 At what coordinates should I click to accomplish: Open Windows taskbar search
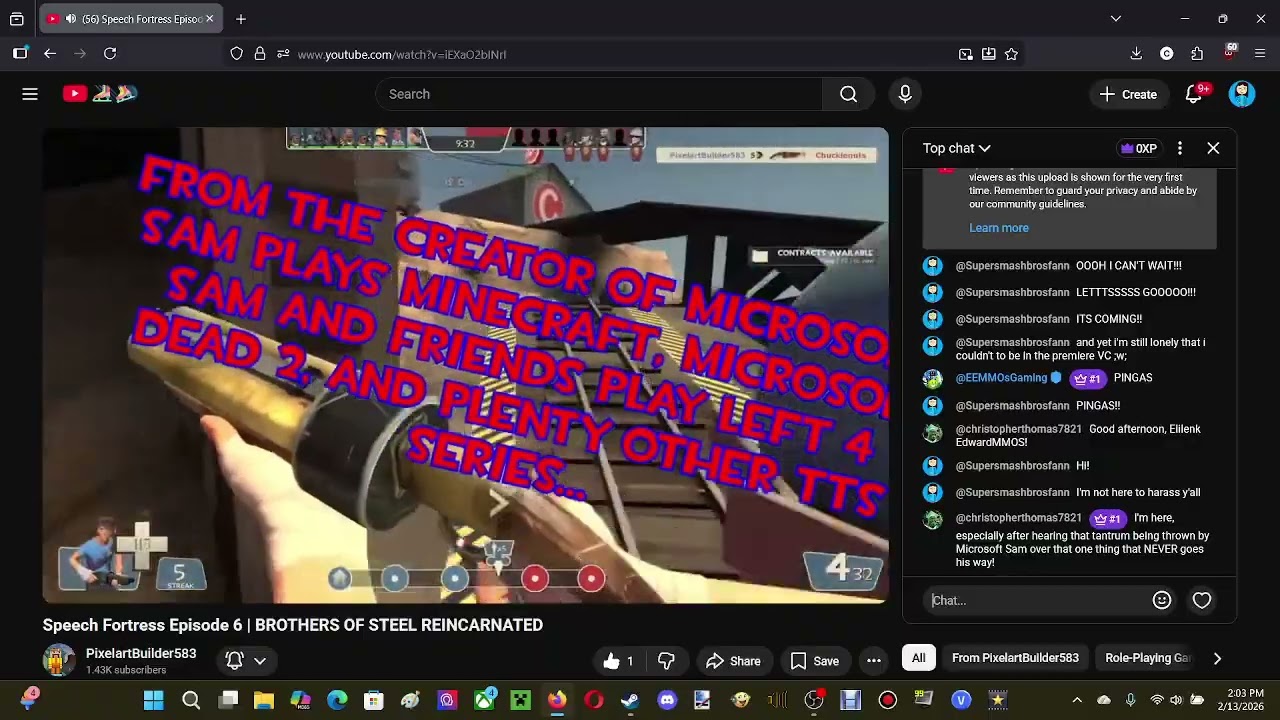tap(191, 700)
